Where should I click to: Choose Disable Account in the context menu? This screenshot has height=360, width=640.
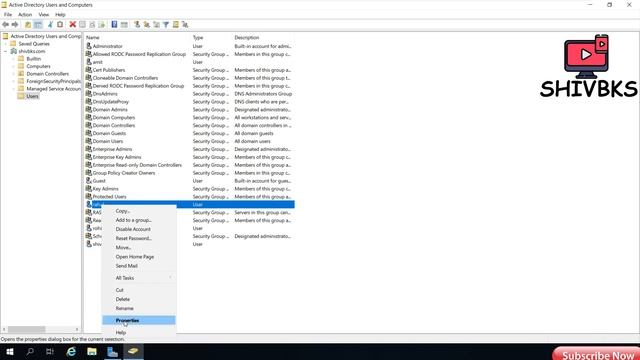[x=139, y=229]
